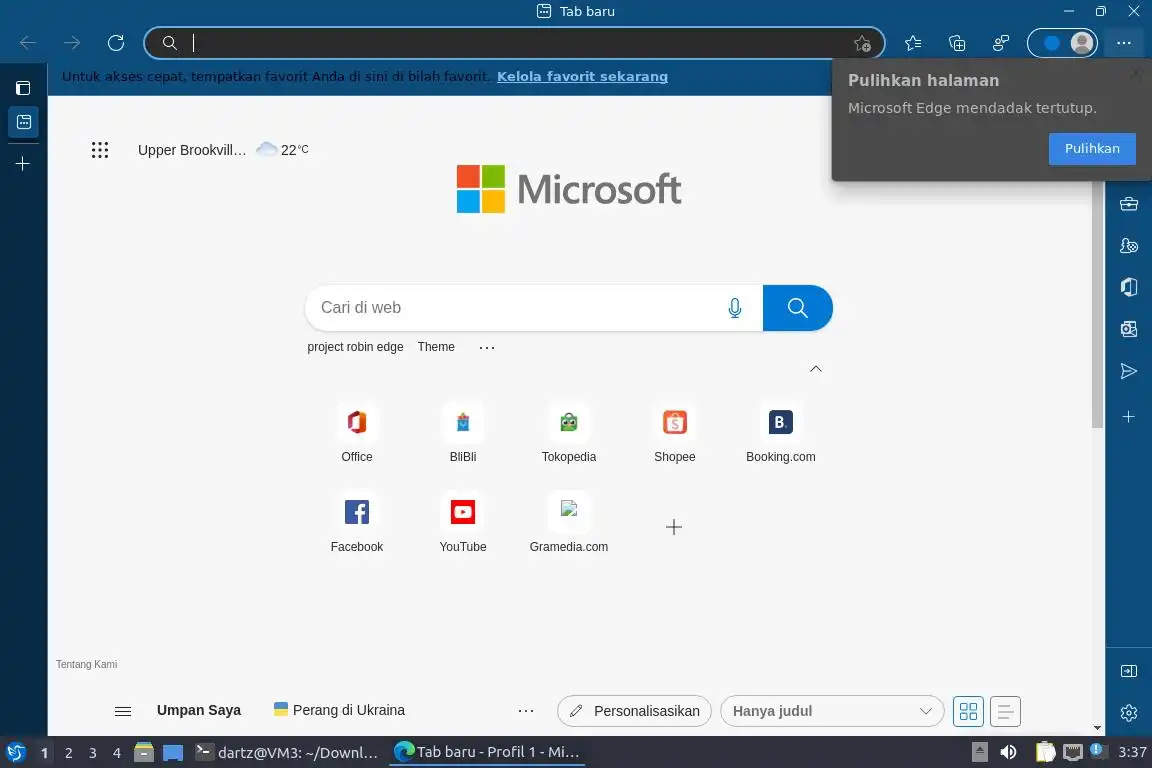Click the blue search magnifier button
The image size is (1152, 768).
[x=798, y=308]
